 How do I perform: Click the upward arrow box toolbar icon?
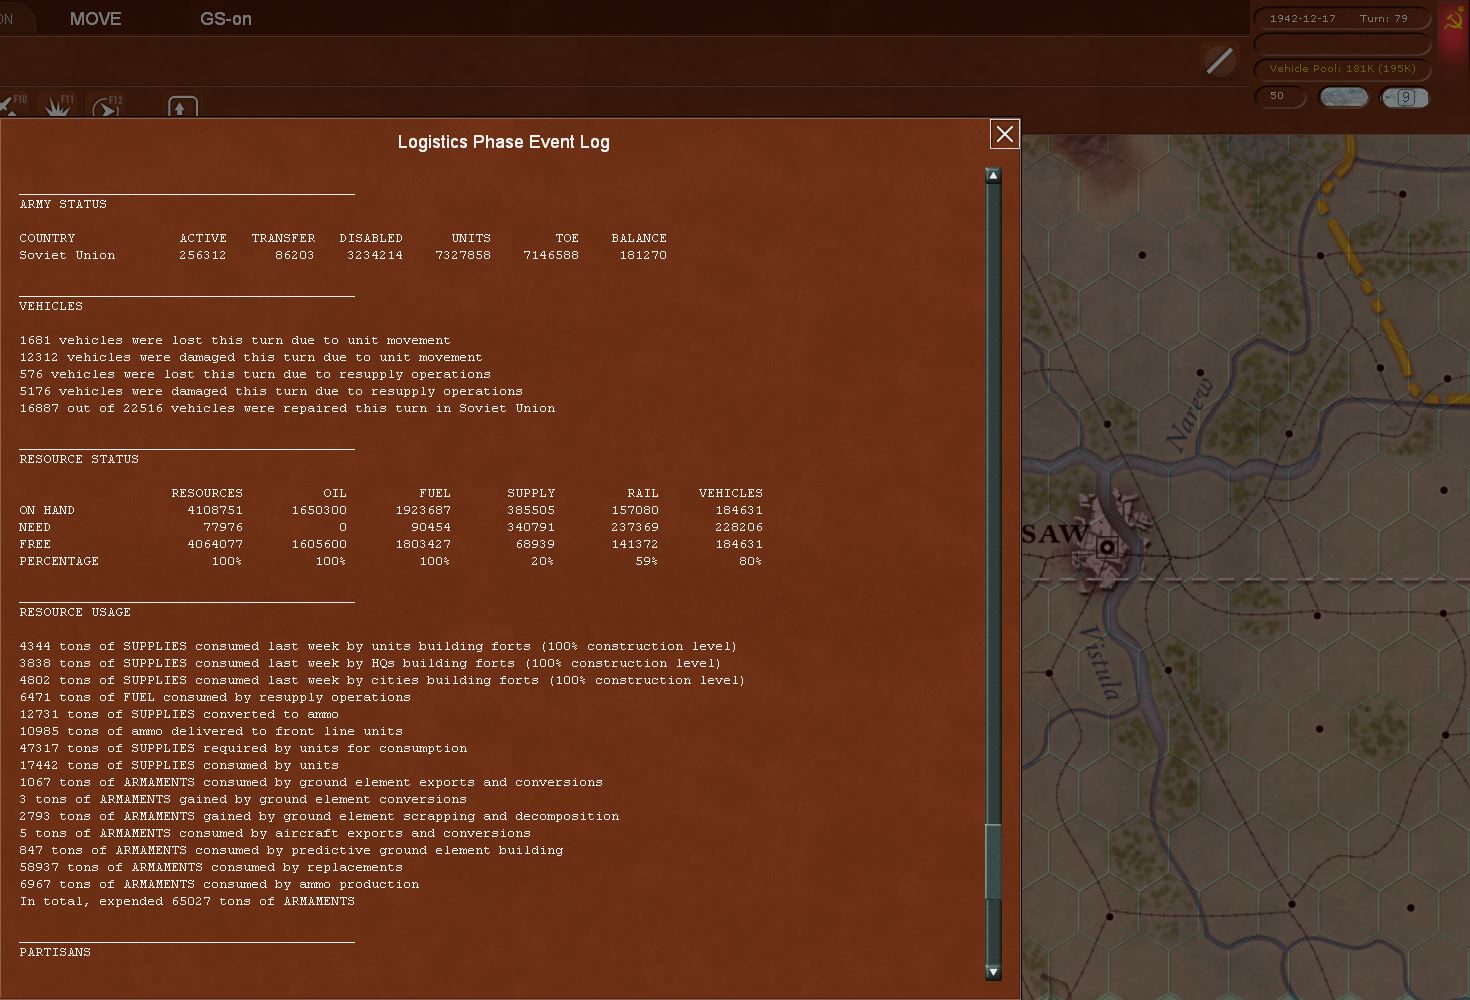pyautogui.click(x=182, y=107)
